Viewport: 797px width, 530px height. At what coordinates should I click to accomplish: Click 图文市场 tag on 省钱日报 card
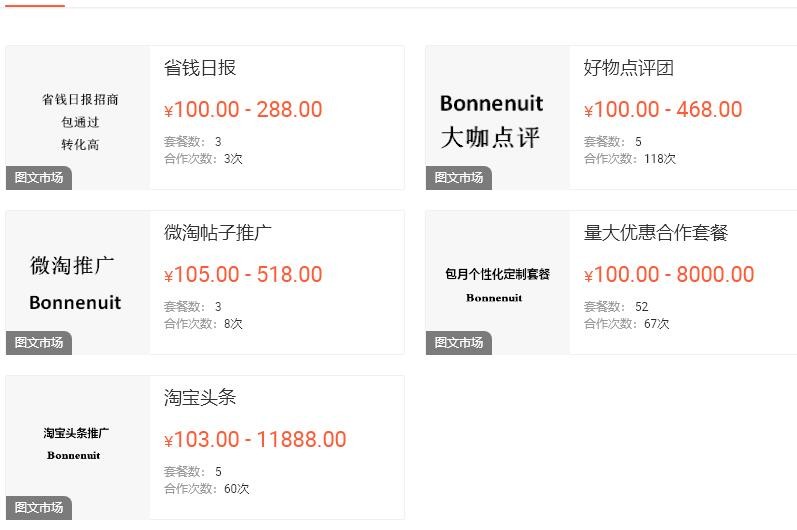pos(39,178)
